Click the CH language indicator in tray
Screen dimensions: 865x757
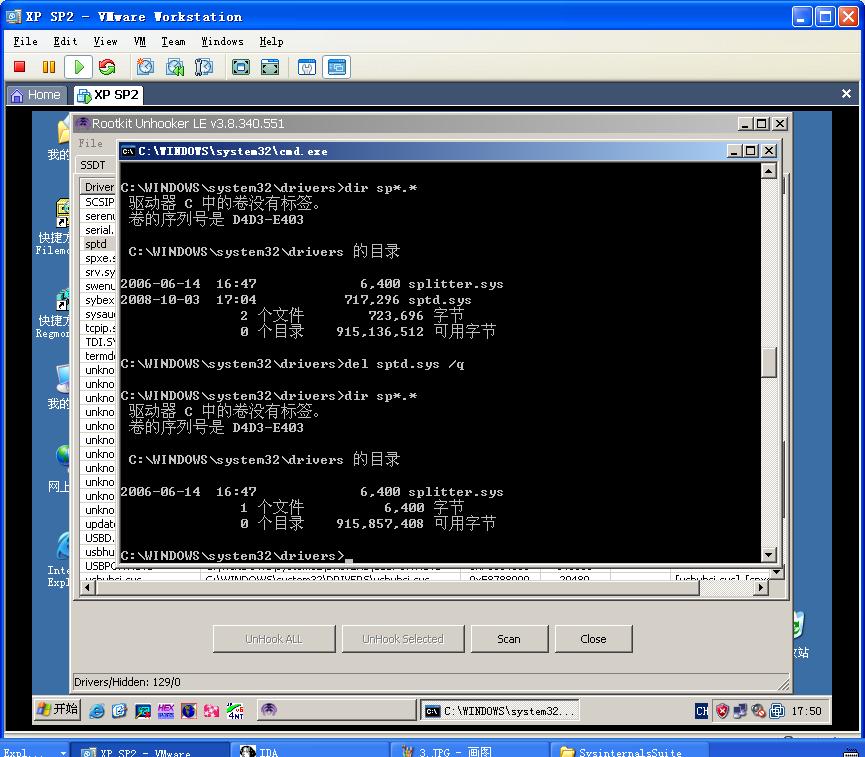(x=701, y=711)
